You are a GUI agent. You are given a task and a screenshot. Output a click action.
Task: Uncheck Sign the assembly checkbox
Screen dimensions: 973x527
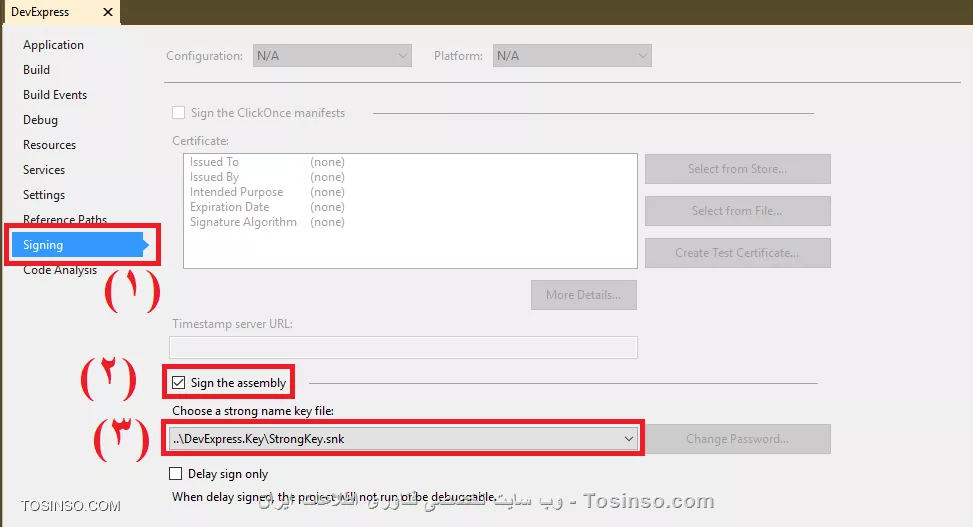point(179,382)
